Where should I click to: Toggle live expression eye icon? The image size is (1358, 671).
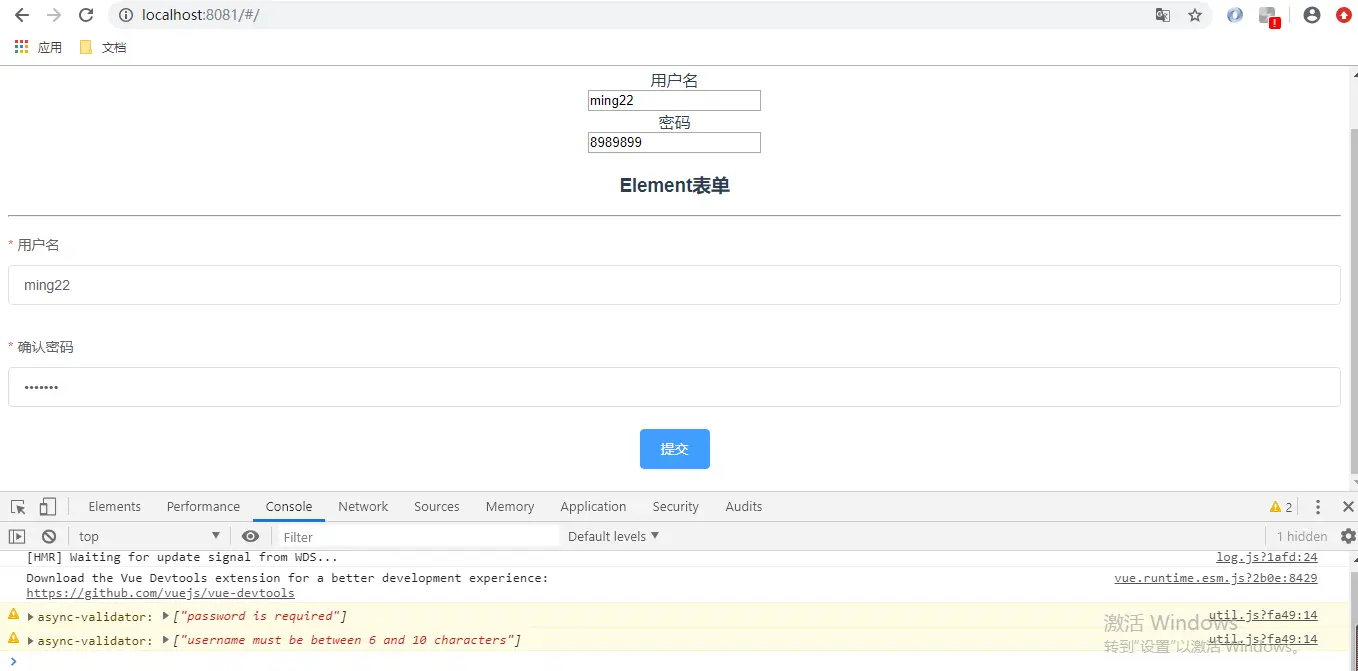tap(250, 536)
